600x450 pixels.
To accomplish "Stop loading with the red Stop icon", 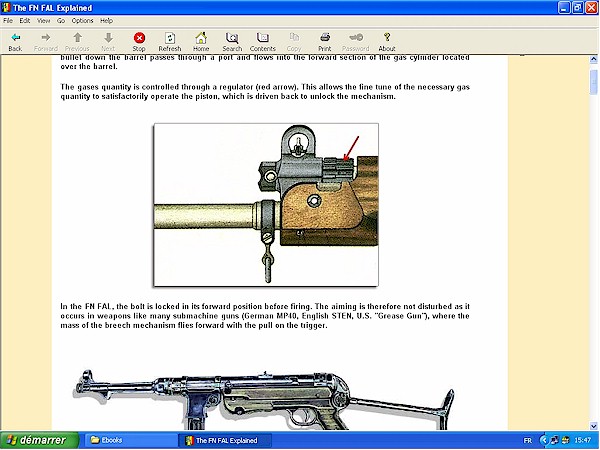I will [139, 42].
